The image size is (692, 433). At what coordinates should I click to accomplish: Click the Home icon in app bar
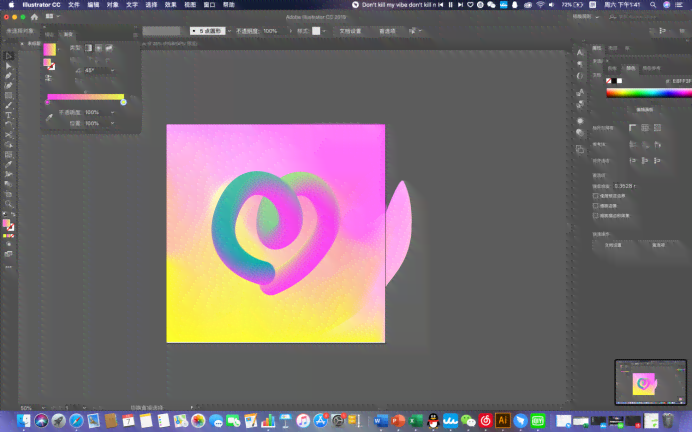(x=34, y=17)
